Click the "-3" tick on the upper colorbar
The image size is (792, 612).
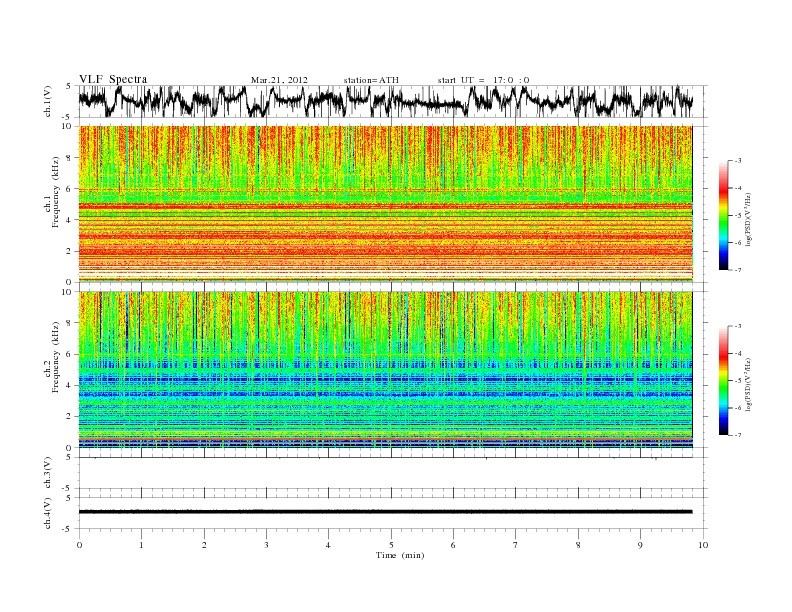(x=738, y=161)
